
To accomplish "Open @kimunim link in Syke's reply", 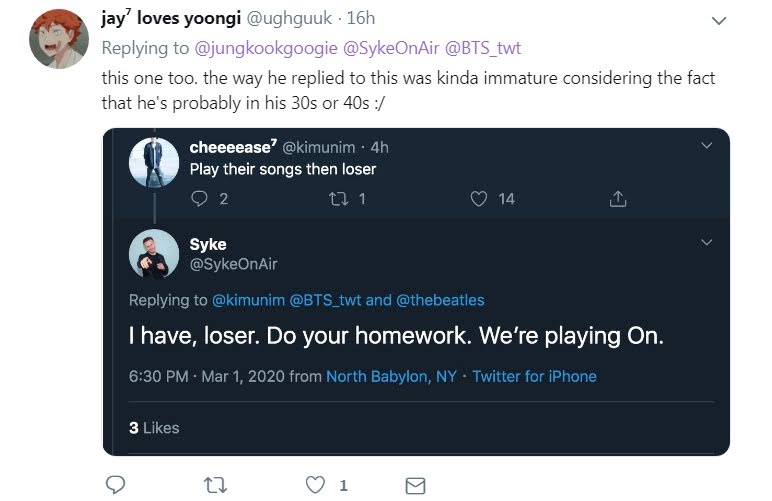I will (x=247, y=300).
